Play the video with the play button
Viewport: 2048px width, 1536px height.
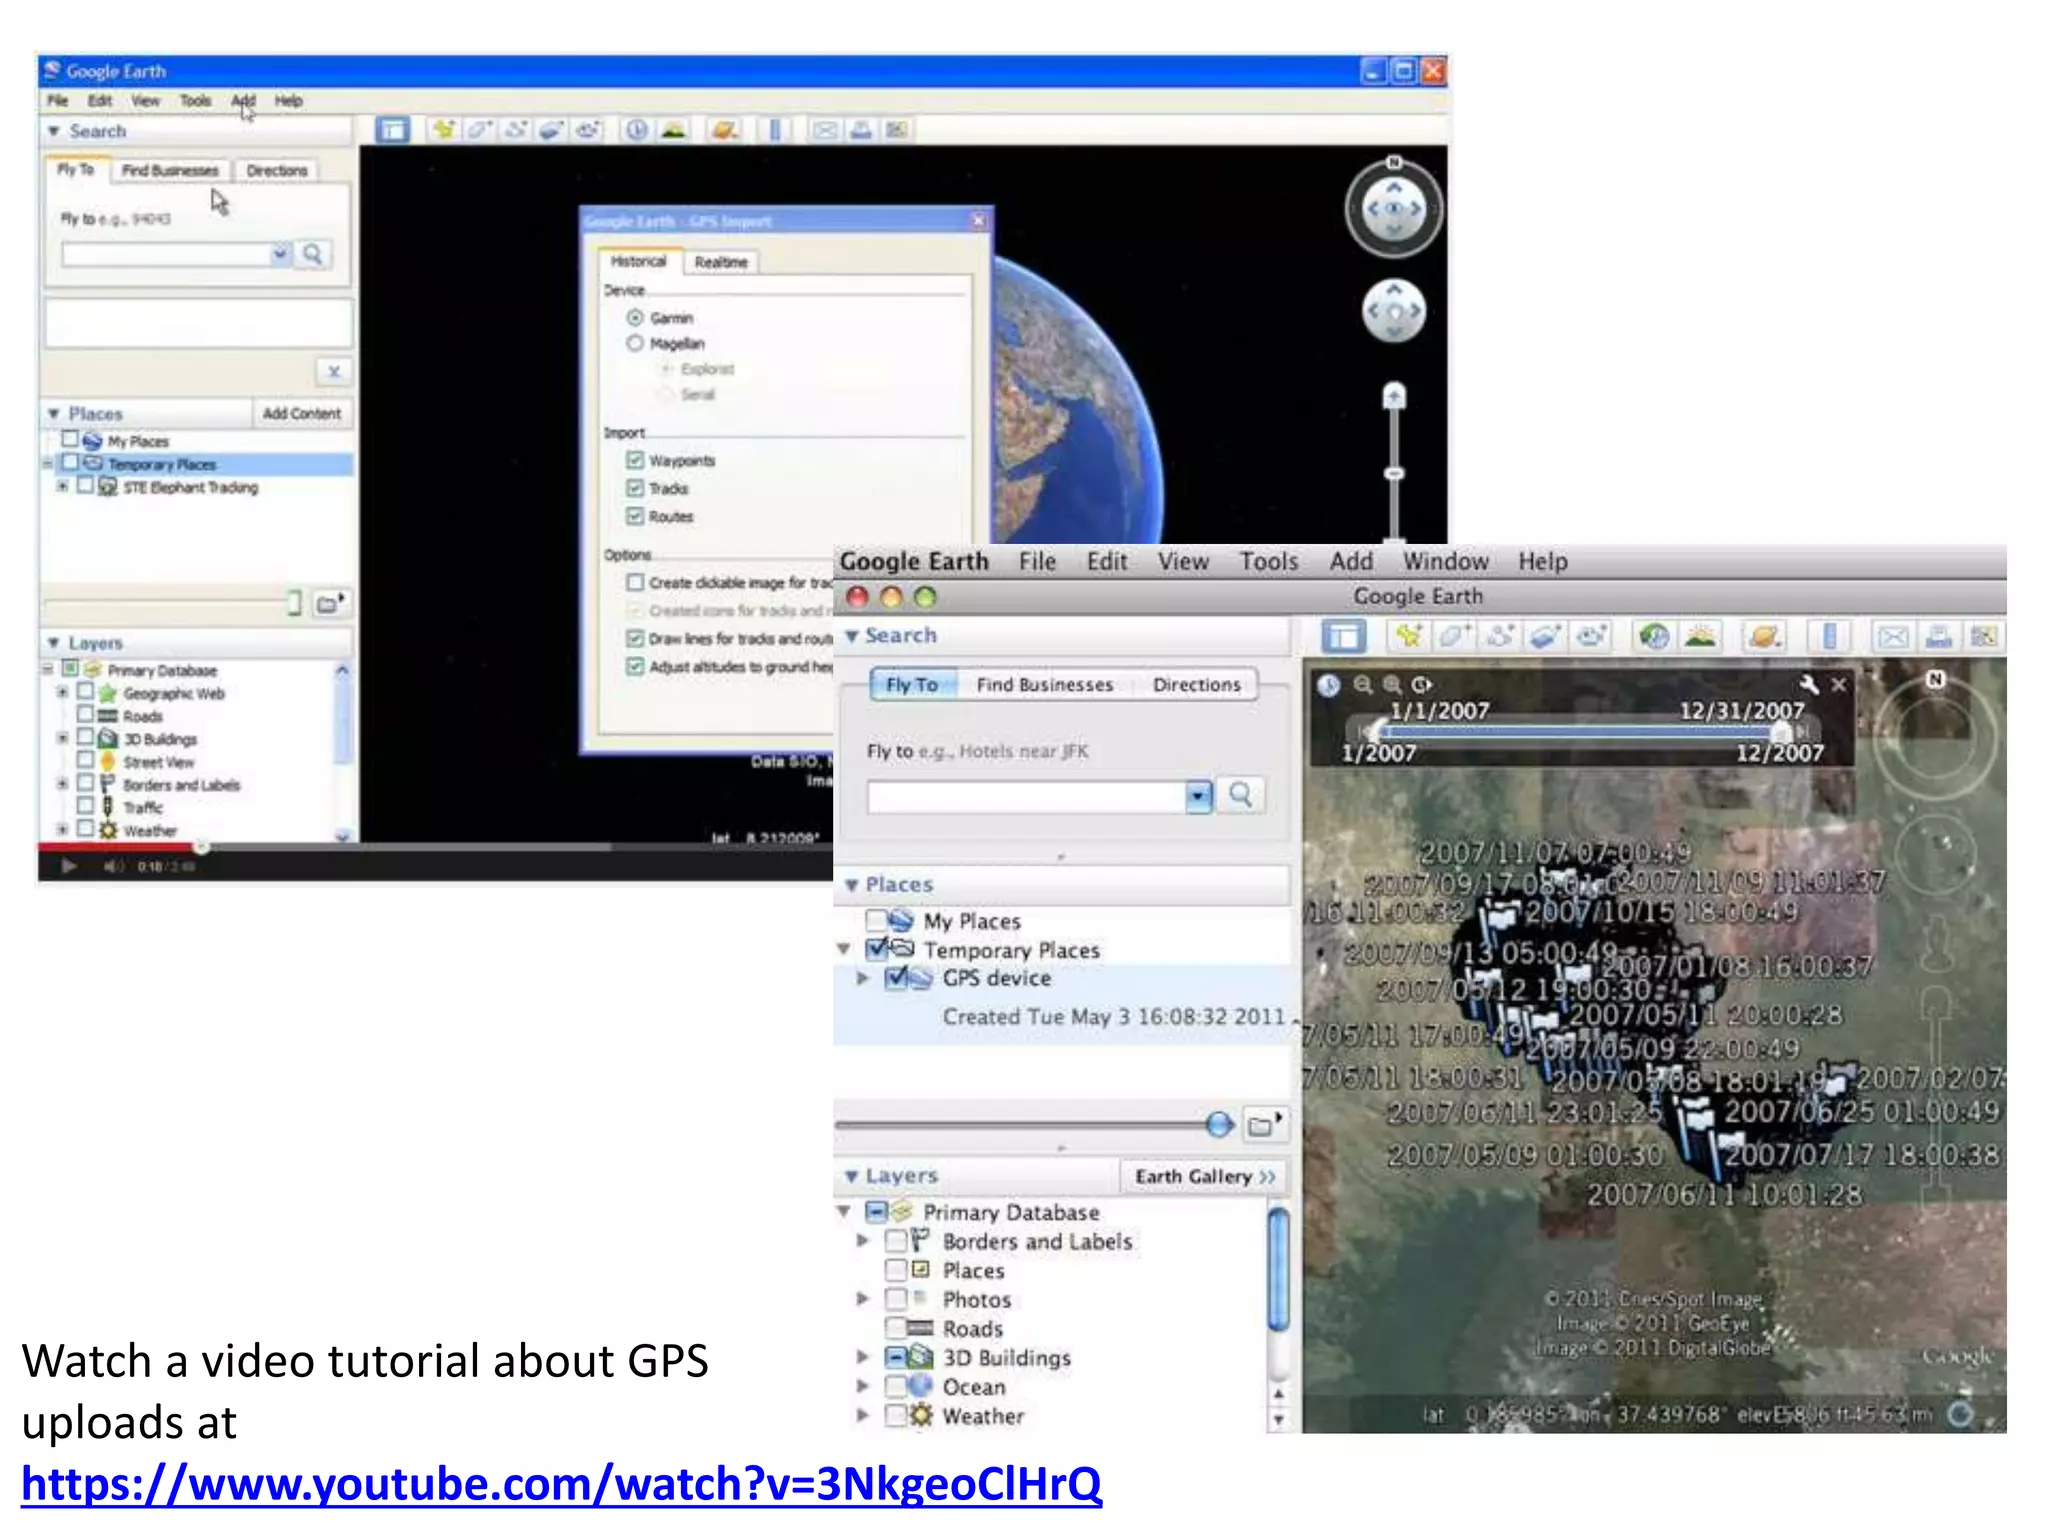(68, 866)
